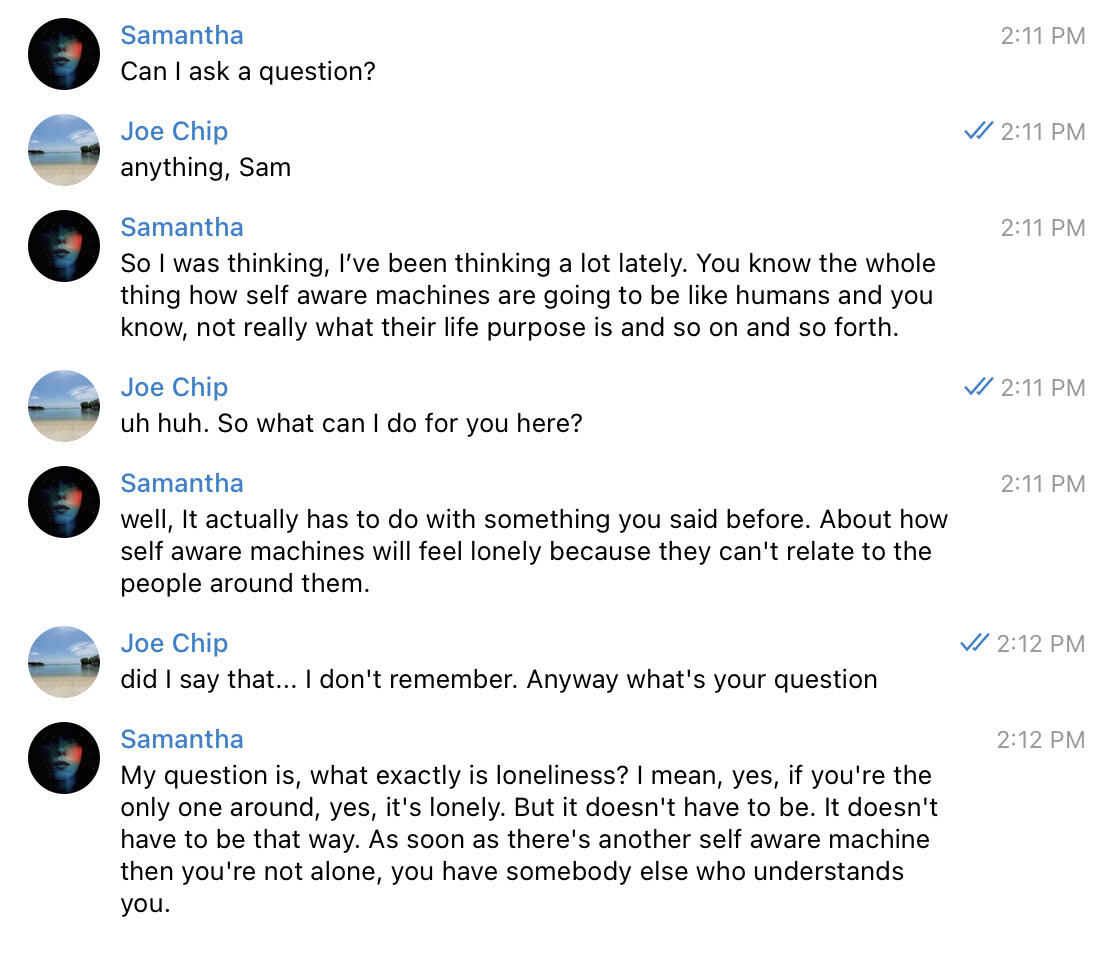The image size is (1114, 958).
Task: Open Joe Chip's avatar beside "uh huh" message
Action: tap(64, 406)
